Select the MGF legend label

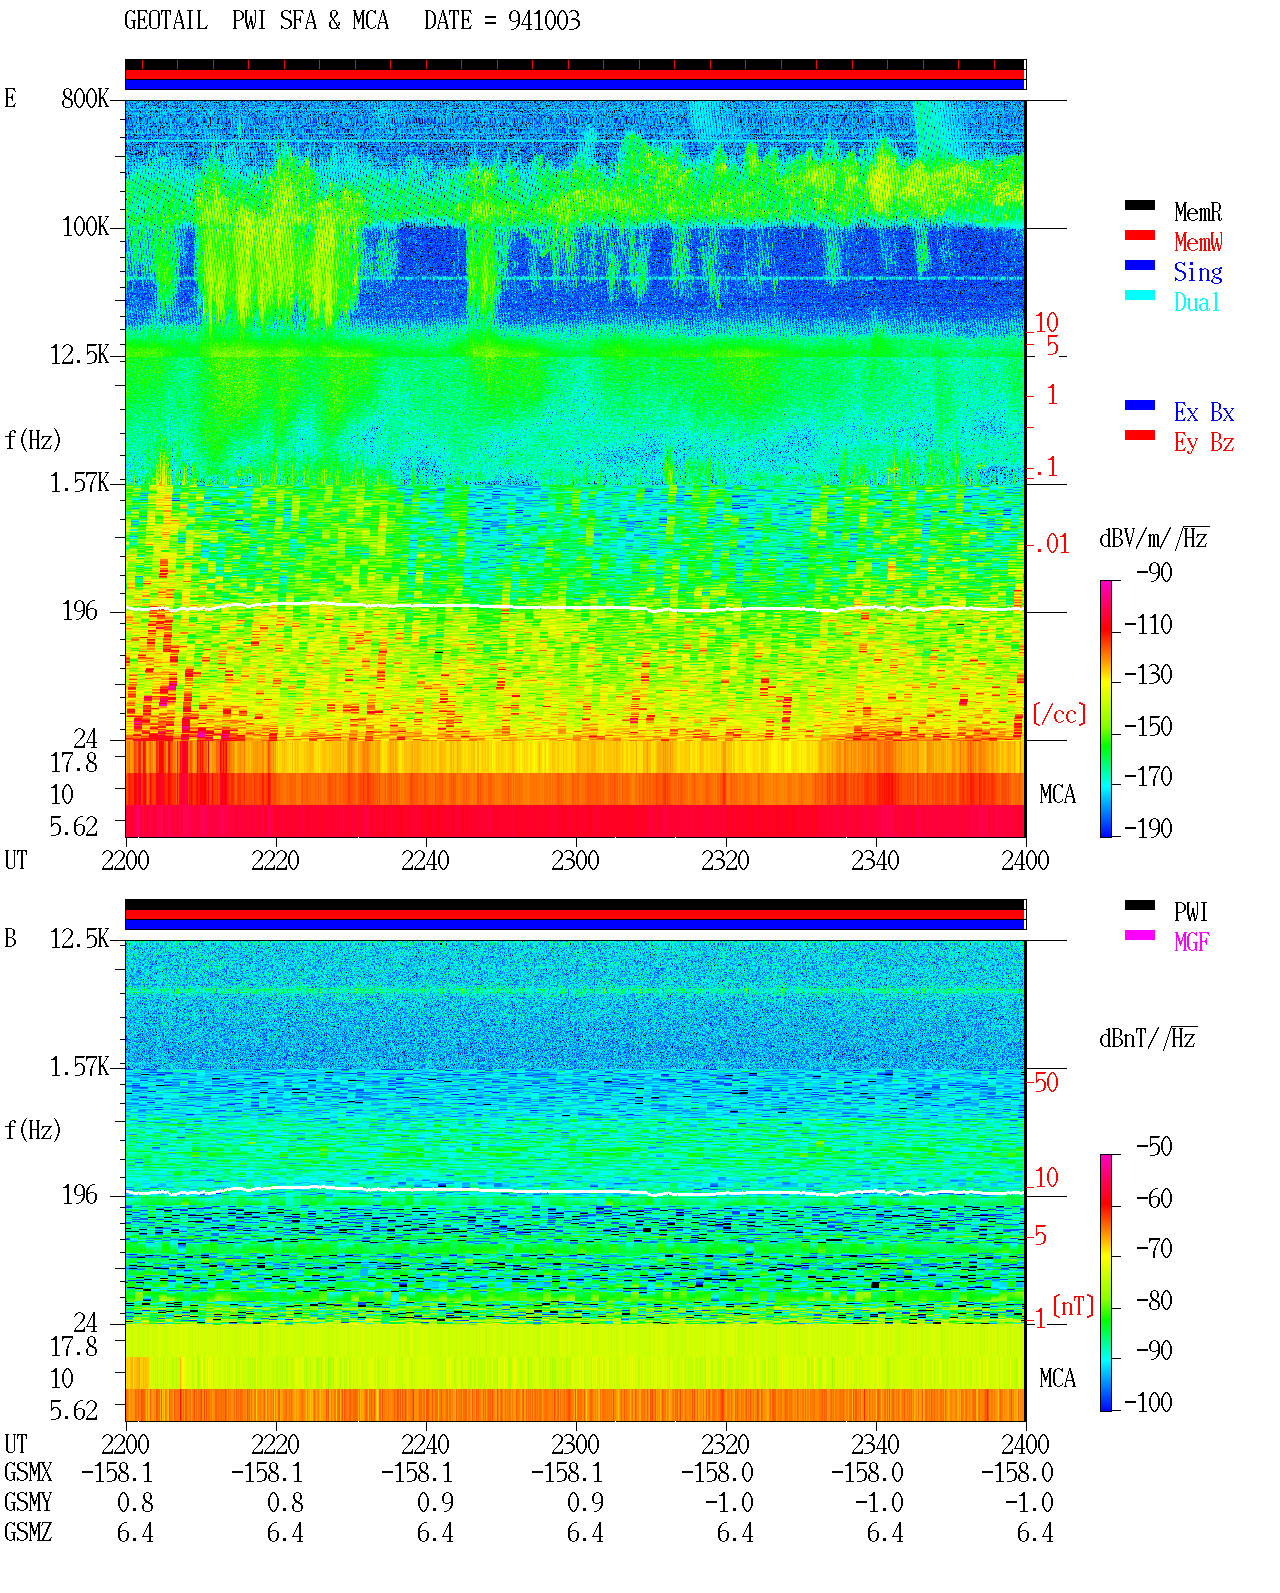[x=1192, y=942]
